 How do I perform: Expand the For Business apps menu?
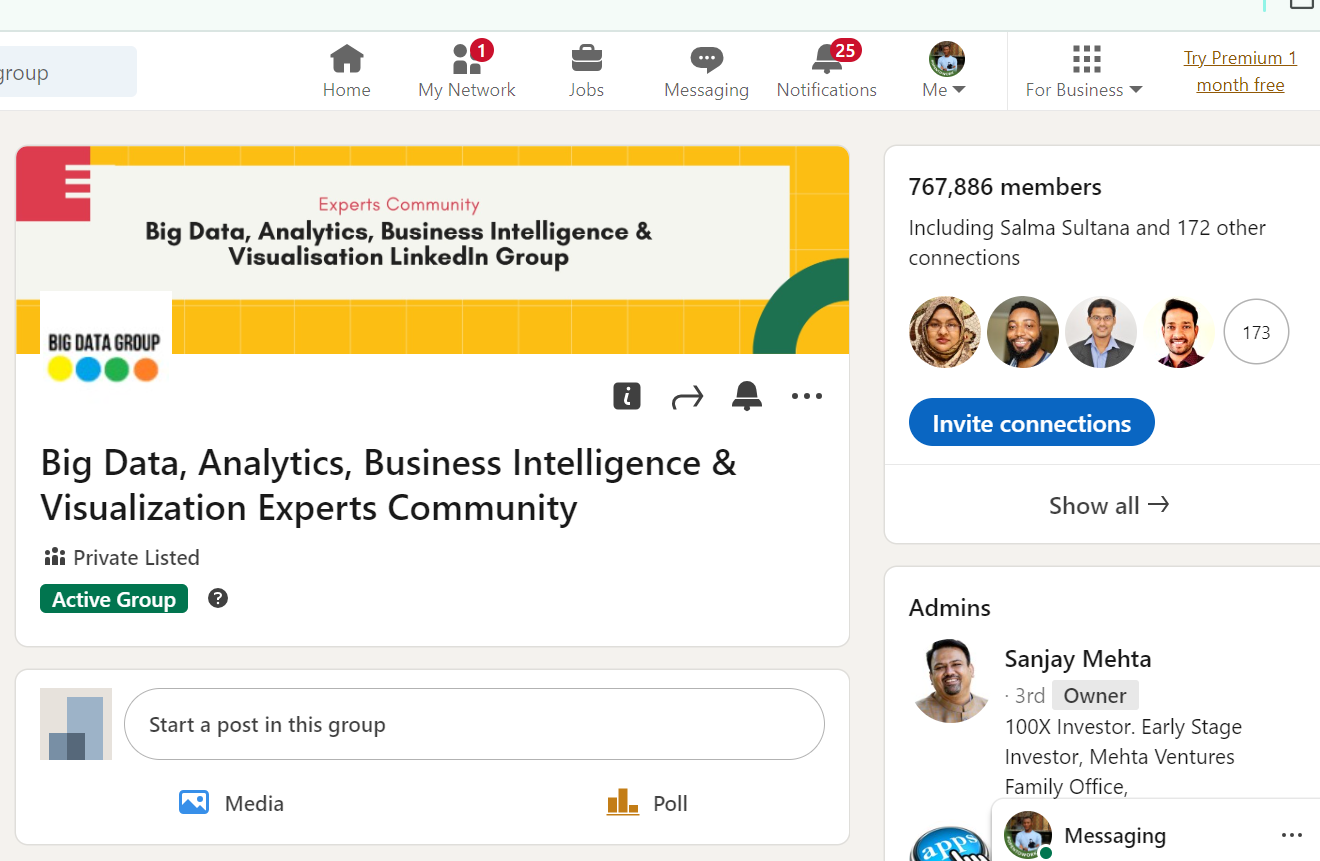(x=1084, y=70)
